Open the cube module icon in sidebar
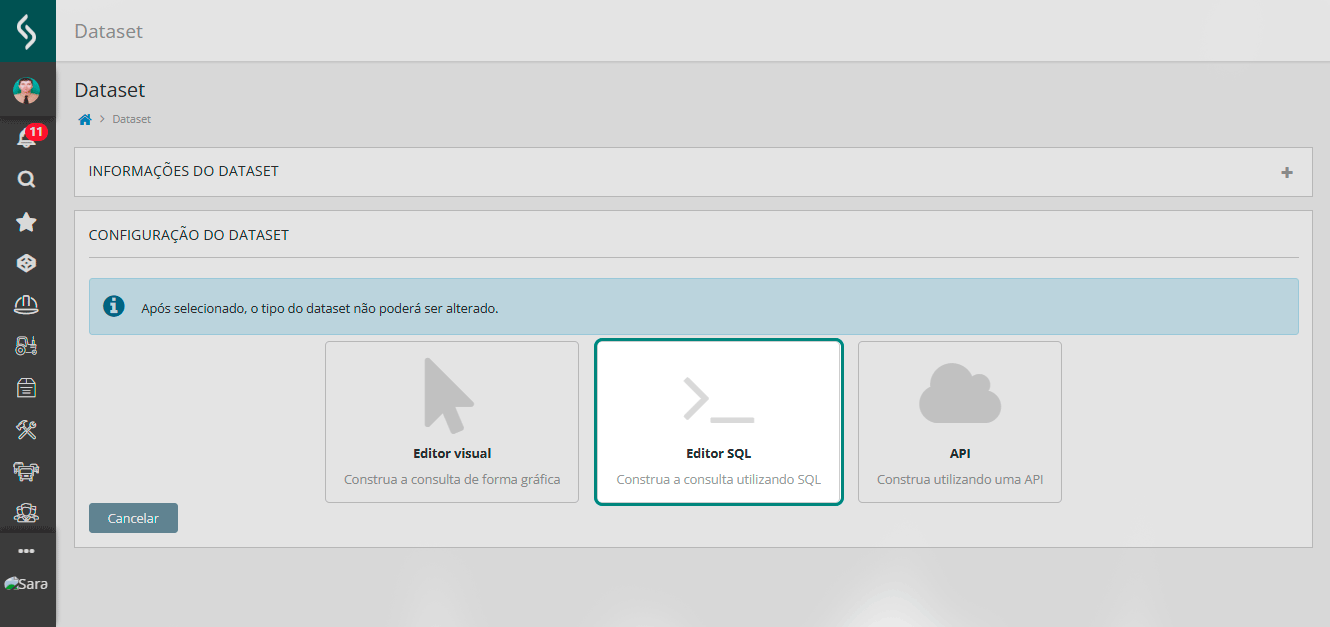1330x627 pixels. (27, 263)
